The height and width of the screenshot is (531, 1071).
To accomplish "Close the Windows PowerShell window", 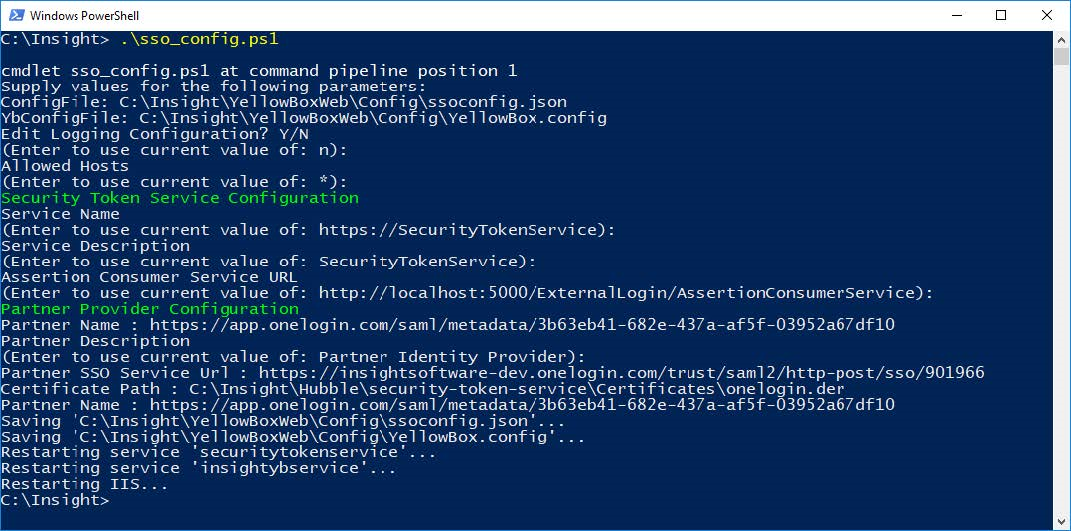I will coord(1047,16).
